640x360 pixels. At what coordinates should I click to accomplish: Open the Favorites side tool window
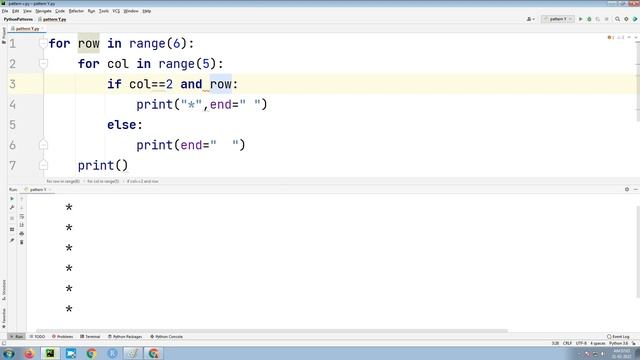point(4,318)
